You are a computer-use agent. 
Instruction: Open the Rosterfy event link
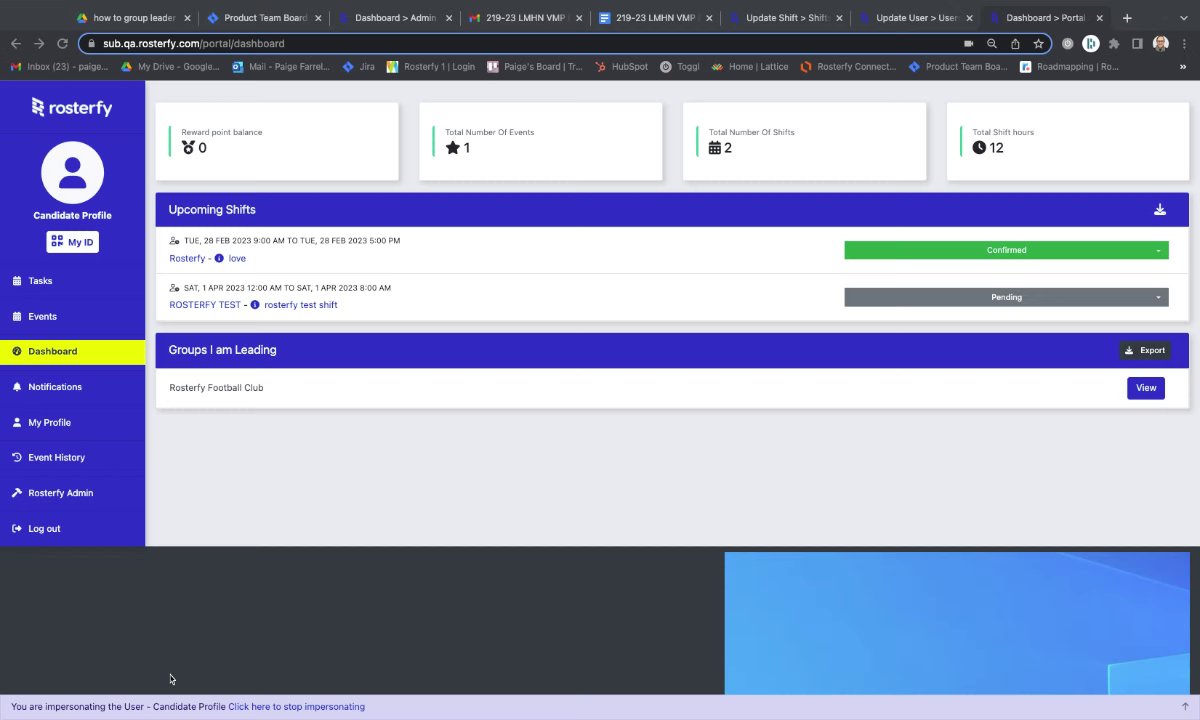click(187, 258)
